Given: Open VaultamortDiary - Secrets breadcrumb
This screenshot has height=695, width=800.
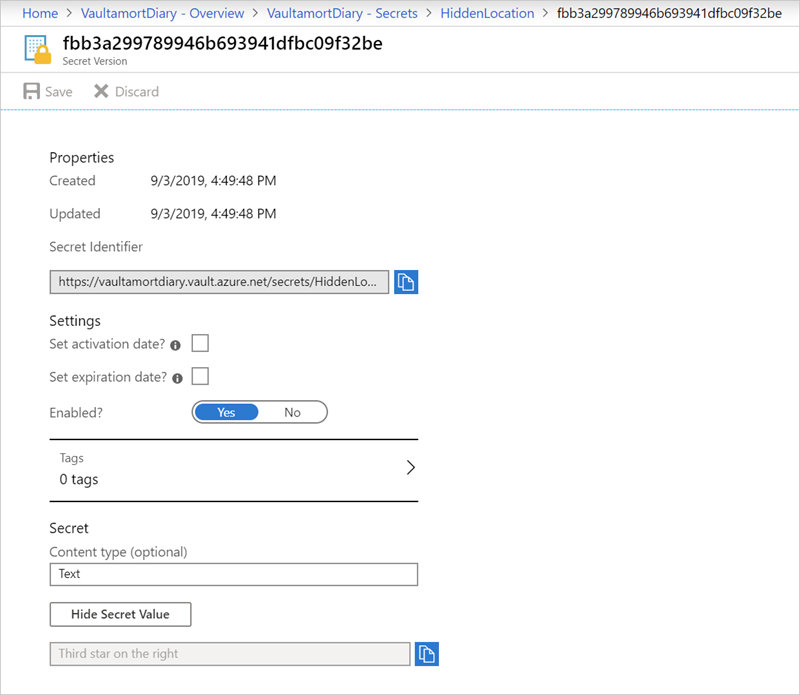Looking at the screenshot, I should pyautogui.click(x=342, y=13).
